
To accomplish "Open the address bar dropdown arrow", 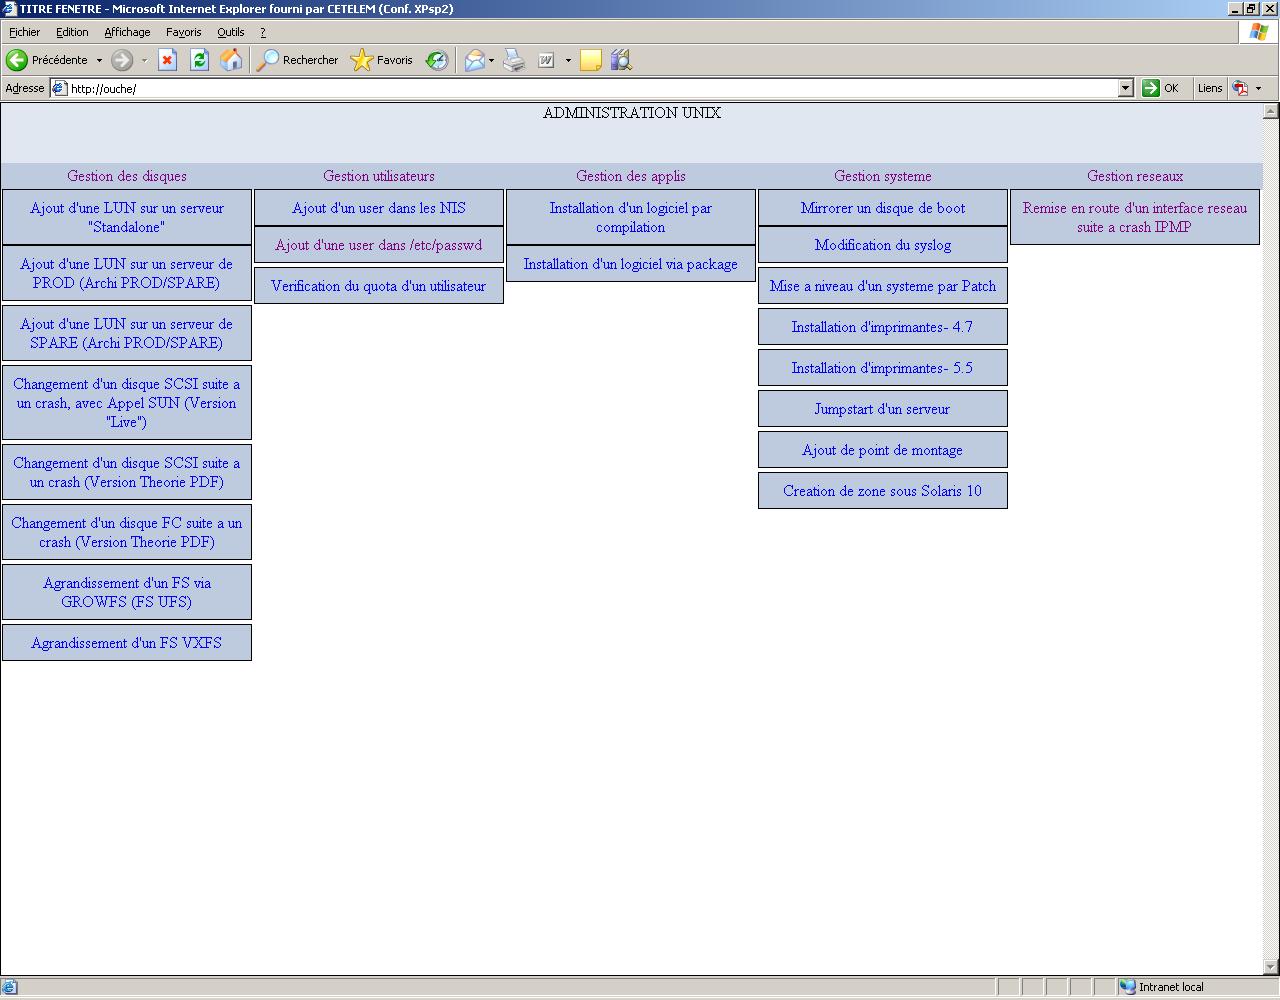I will 1125,88.
